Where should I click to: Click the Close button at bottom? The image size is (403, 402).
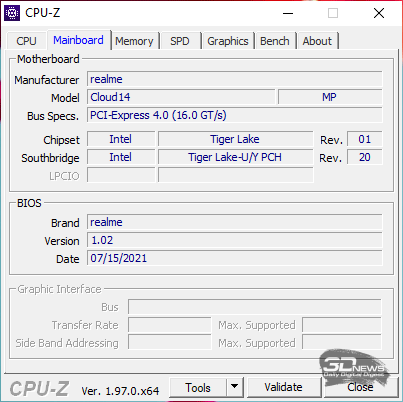[x=360, y=387]
